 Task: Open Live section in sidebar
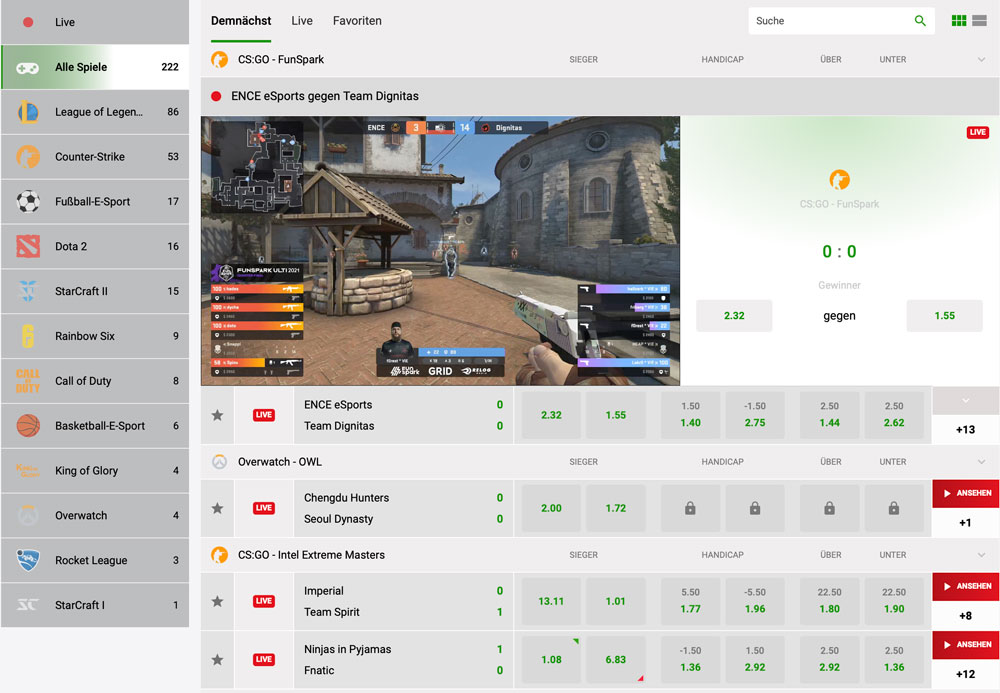[x=95, y=22]
